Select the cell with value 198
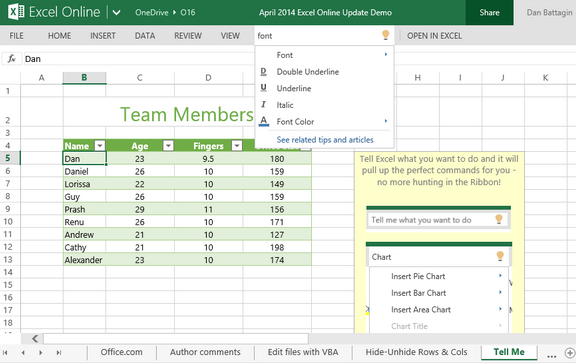 tap(277, 247)
